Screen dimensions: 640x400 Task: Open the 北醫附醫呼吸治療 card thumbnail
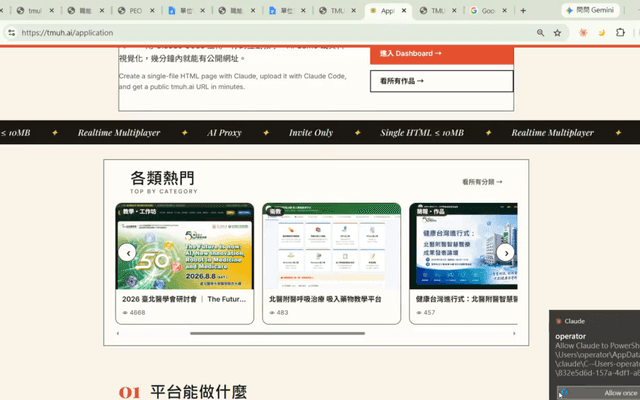[331, 246]
